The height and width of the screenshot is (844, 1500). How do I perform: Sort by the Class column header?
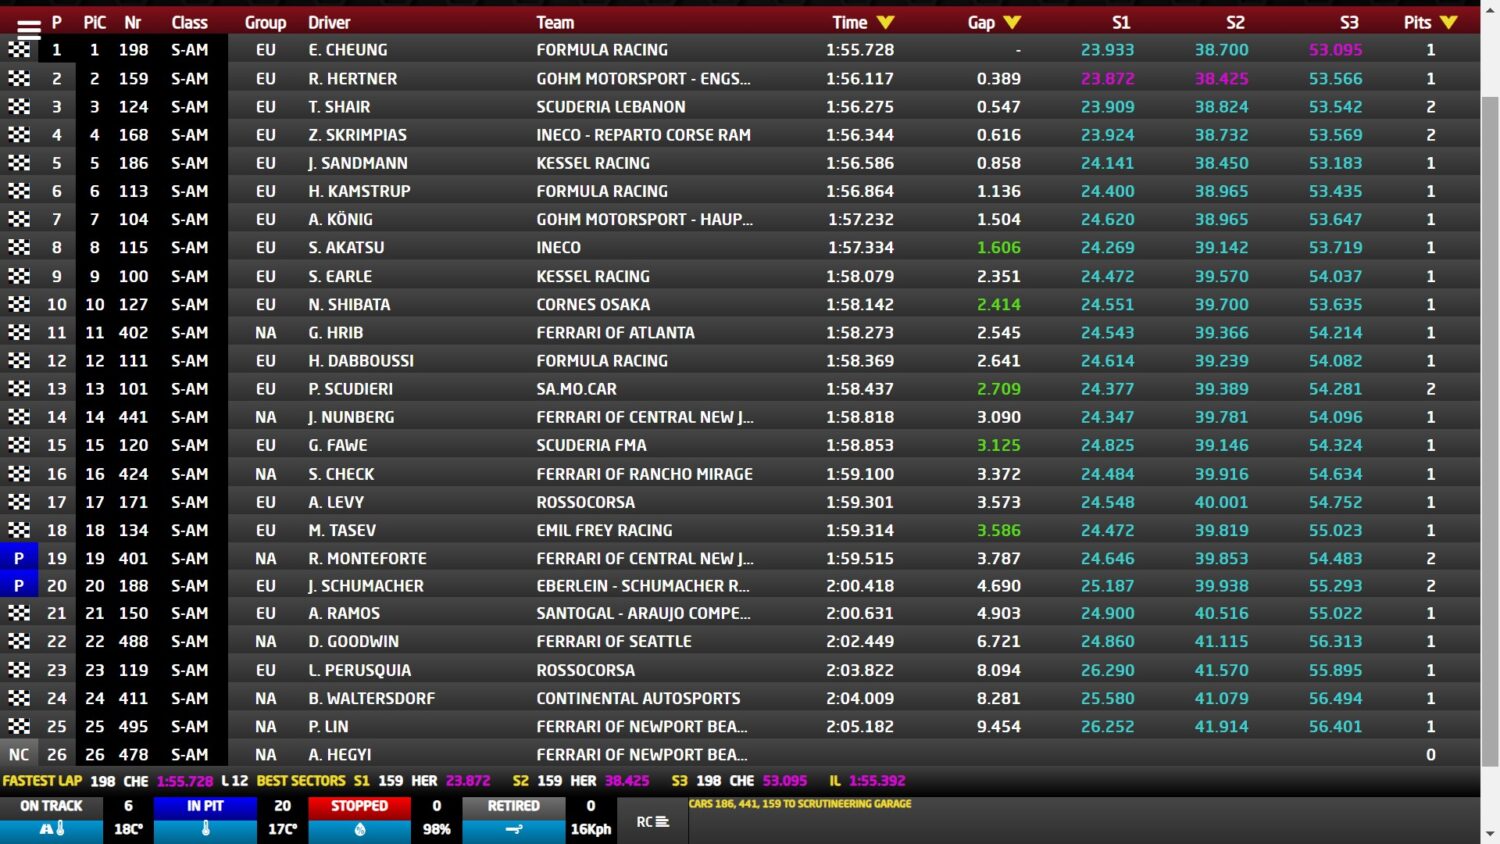click(189, 22)
